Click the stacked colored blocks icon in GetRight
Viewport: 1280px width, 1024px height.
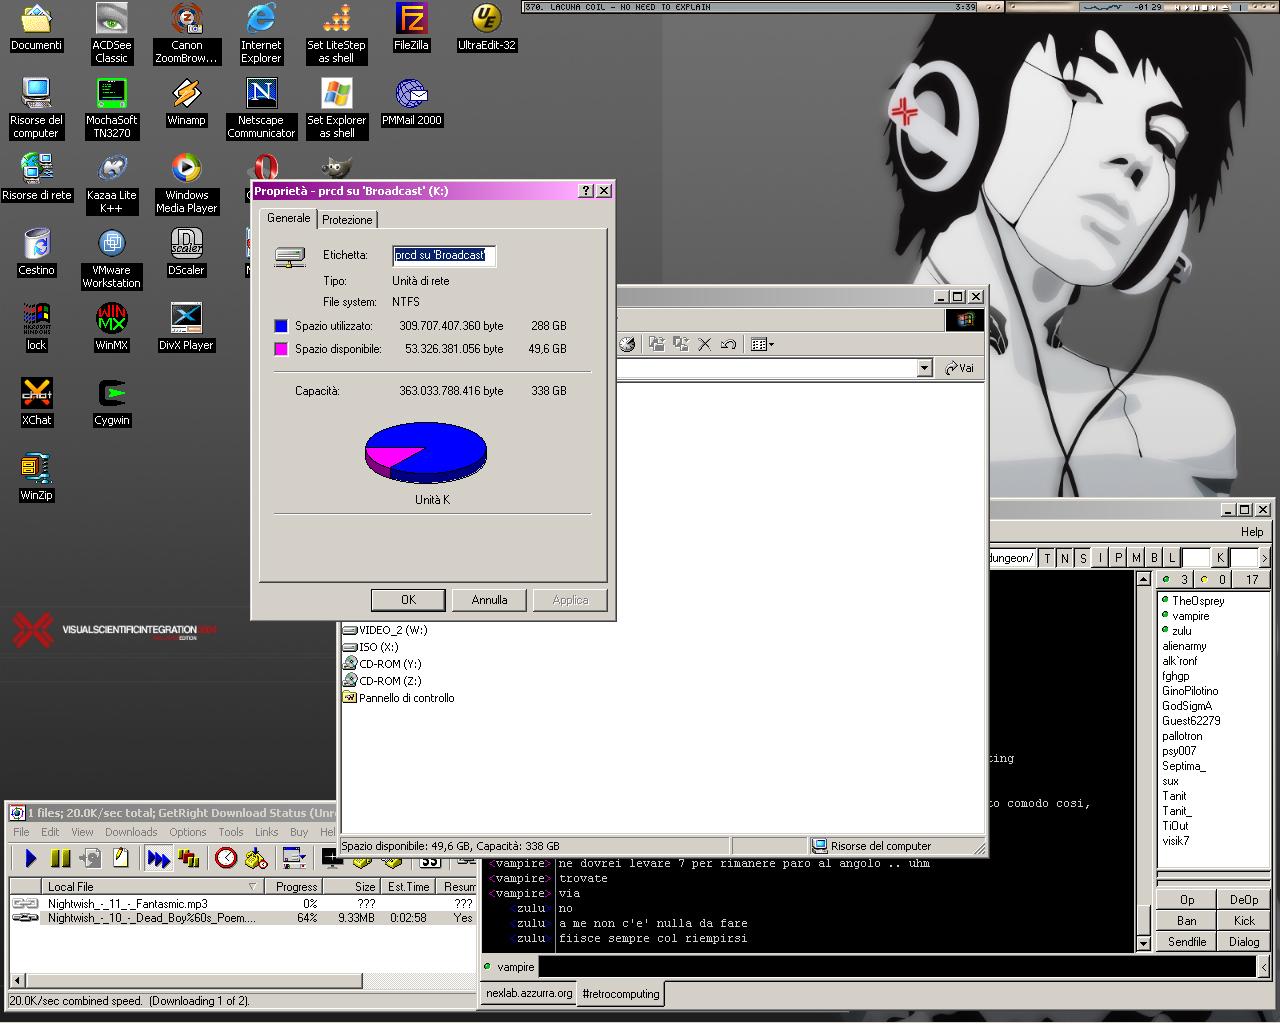coord(188,858)
